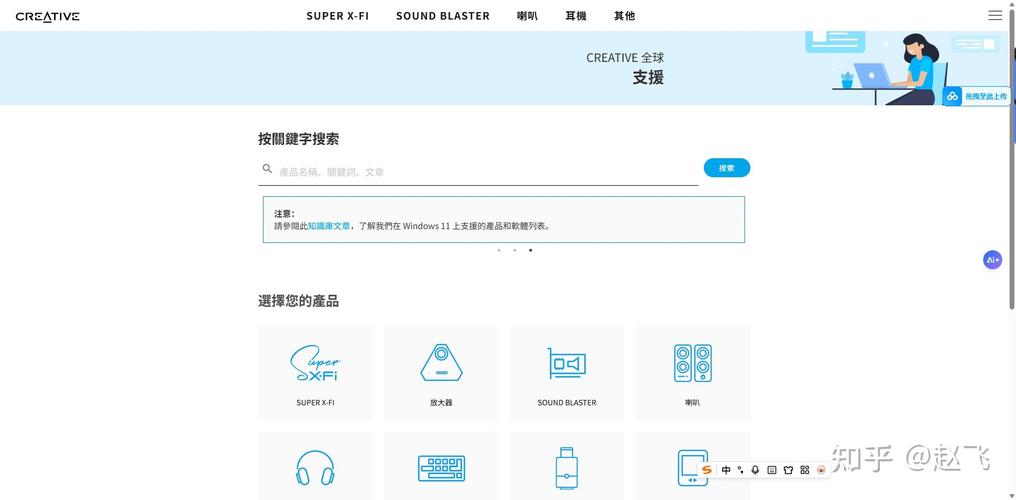Open the SUPER X-FI navigation menu

pyautogui.click(x=338, y=16)
